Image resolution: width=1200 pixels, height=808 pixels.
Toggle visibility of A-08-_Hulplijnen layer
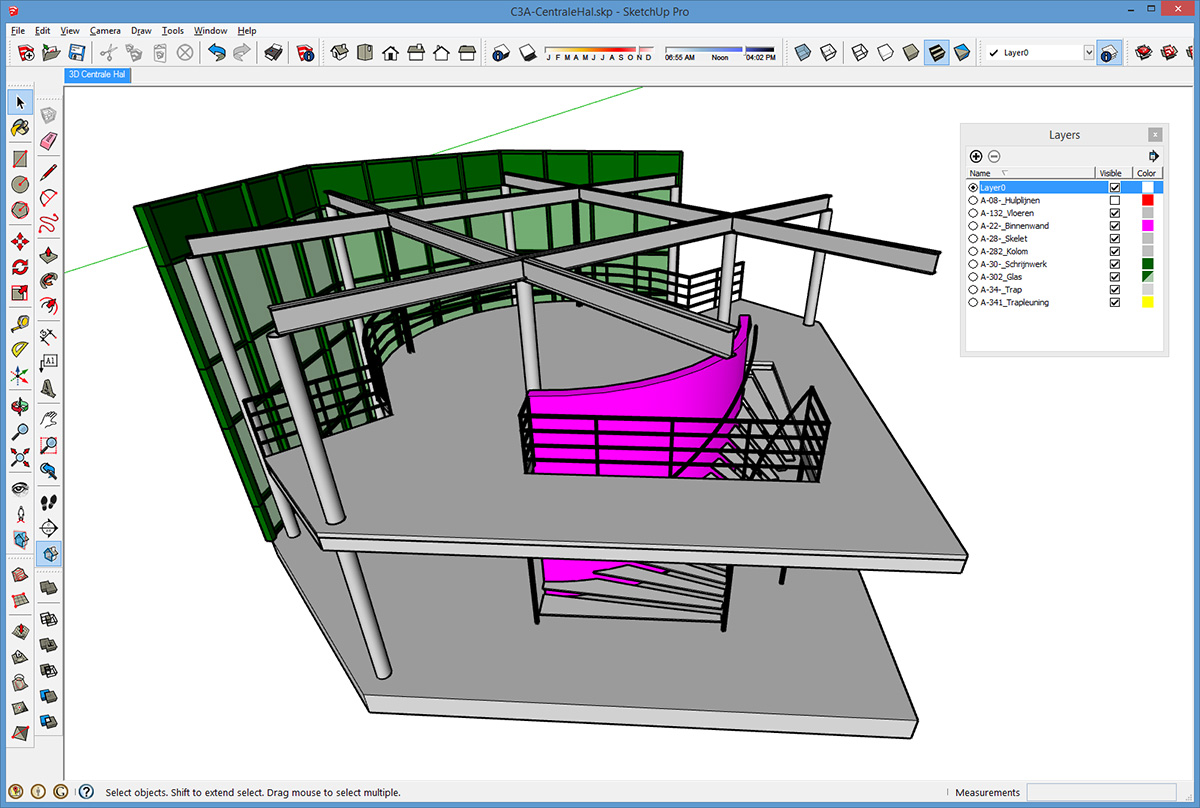point(1115,200)
